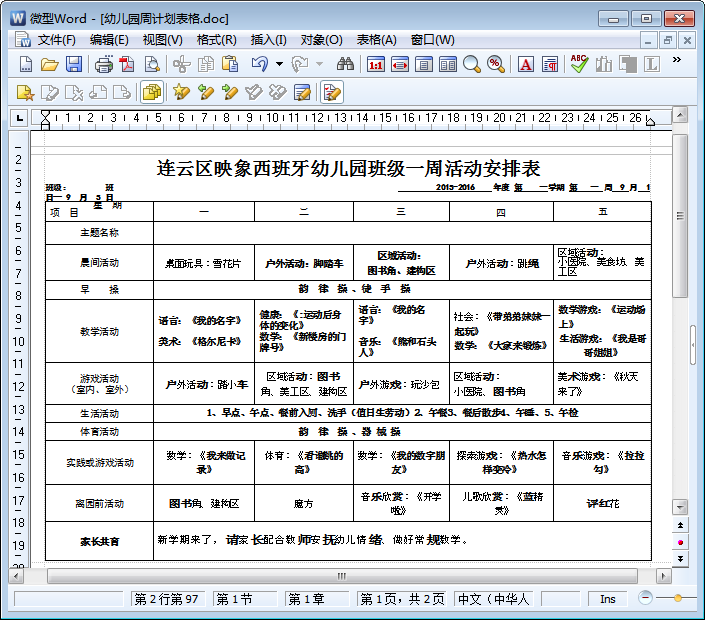Jump to next page with double down arrow
This screenshot has height=620, width=705.
coord(680,559)
